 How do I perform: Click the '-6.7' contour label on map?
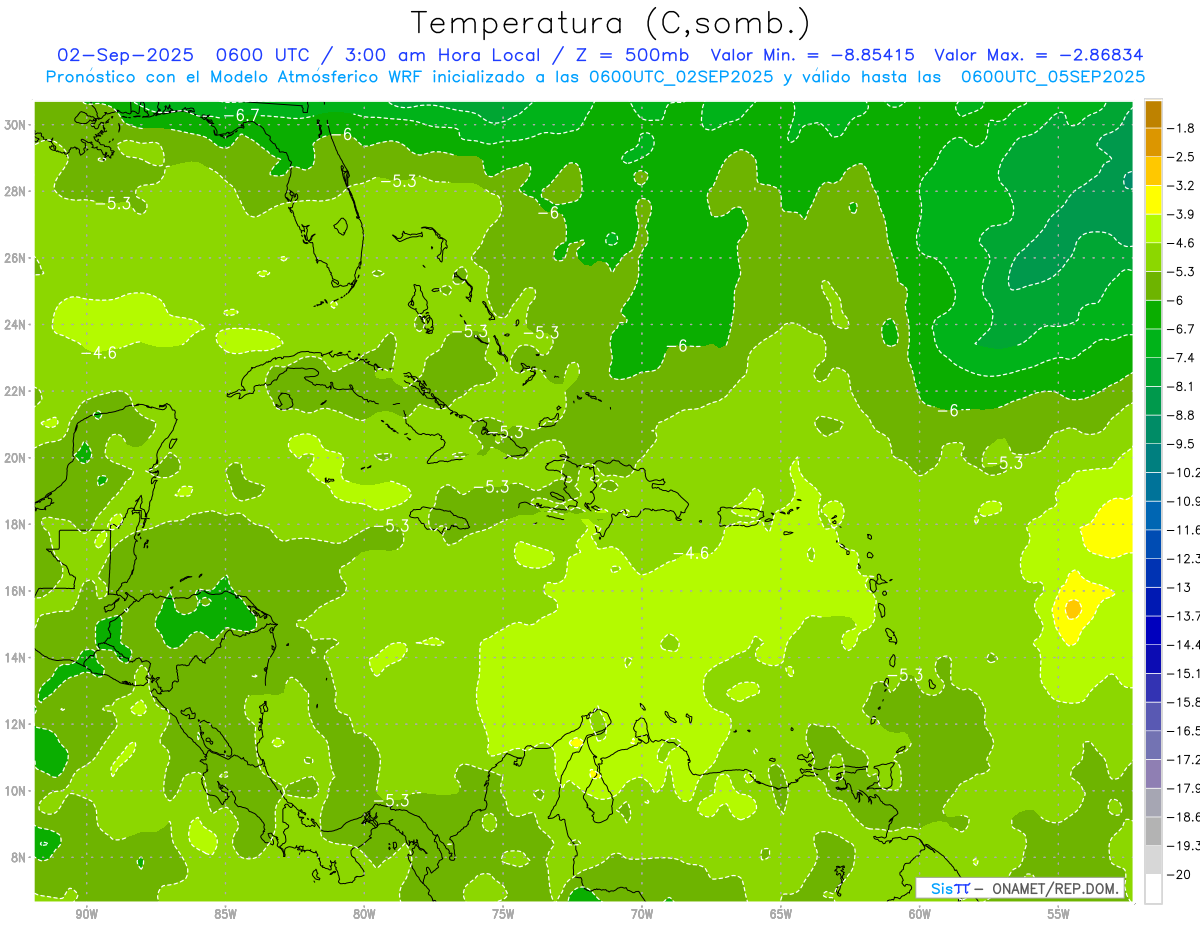click(x=241, y=115)
